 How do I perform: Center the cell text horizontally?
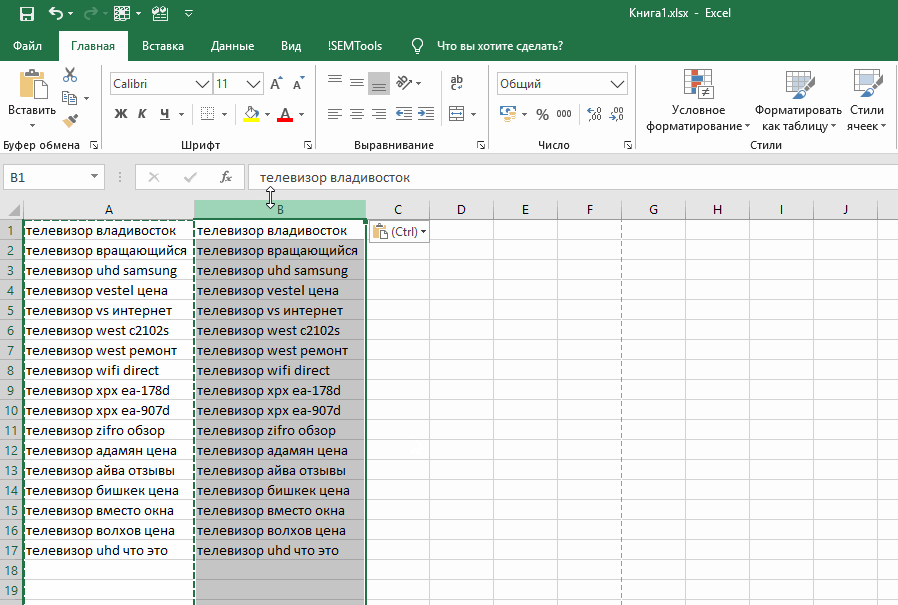357,113
